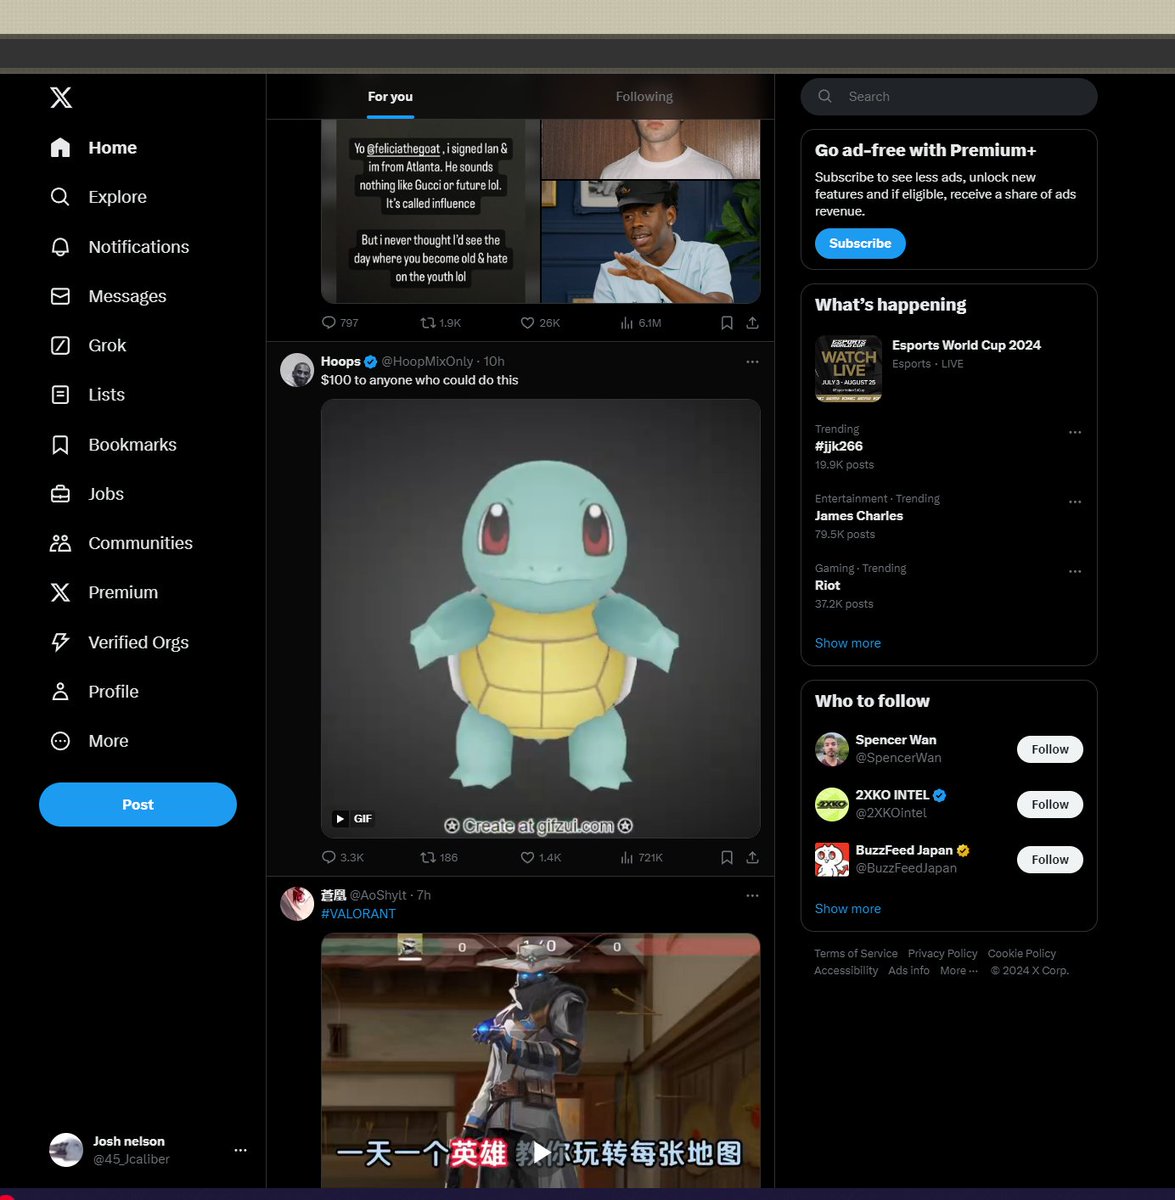Viewport: 1175px width, 1200px height.
Task: Open options for James Charles trend
Action: [1075, 502]
